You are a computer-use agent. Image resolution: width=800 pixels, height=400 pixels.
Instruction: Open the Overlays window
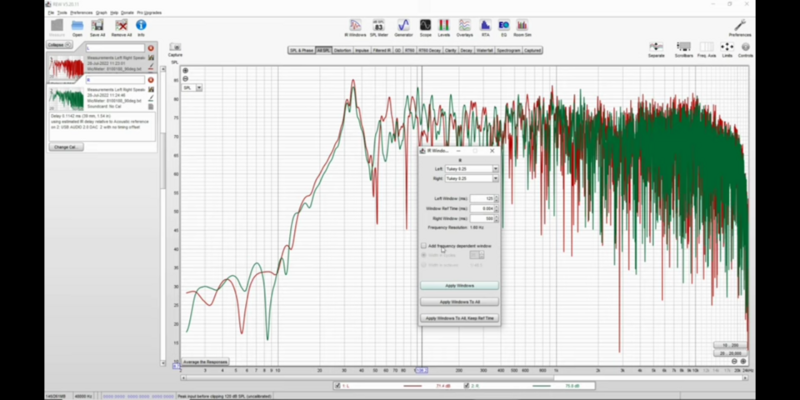pos(464,26)
